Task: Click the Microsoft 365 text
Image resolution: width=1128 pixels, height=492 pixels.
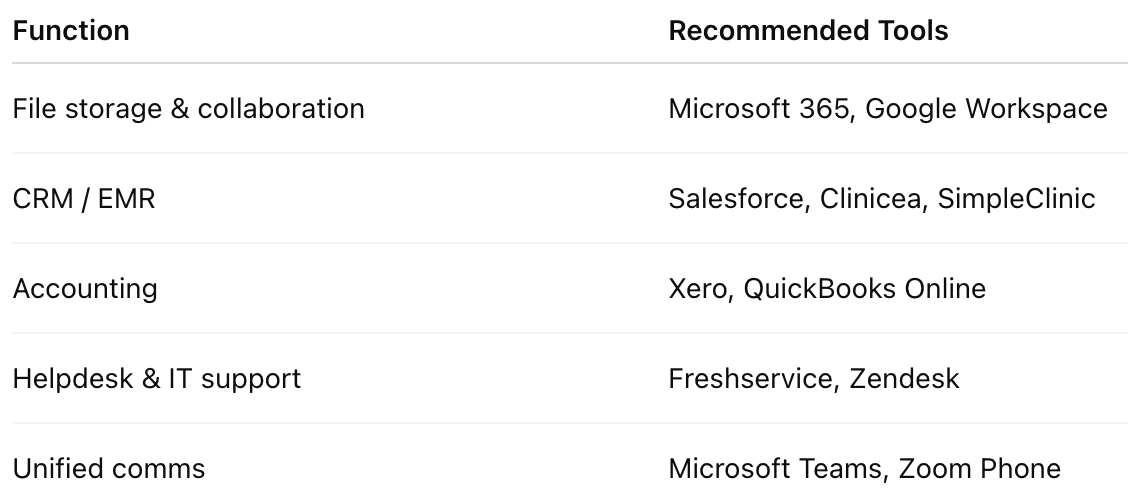Action: [x=759, y=108]
